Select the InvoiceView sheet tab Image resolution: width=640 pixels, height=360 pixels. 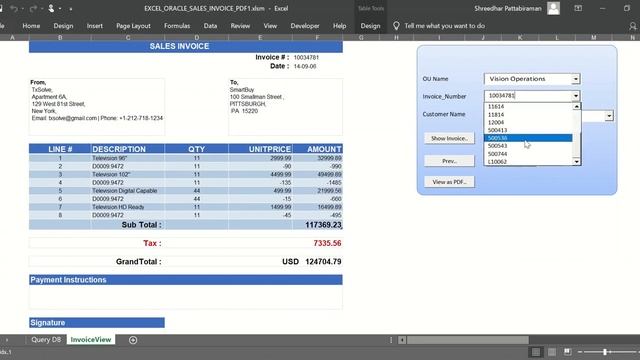pos(91,340)
